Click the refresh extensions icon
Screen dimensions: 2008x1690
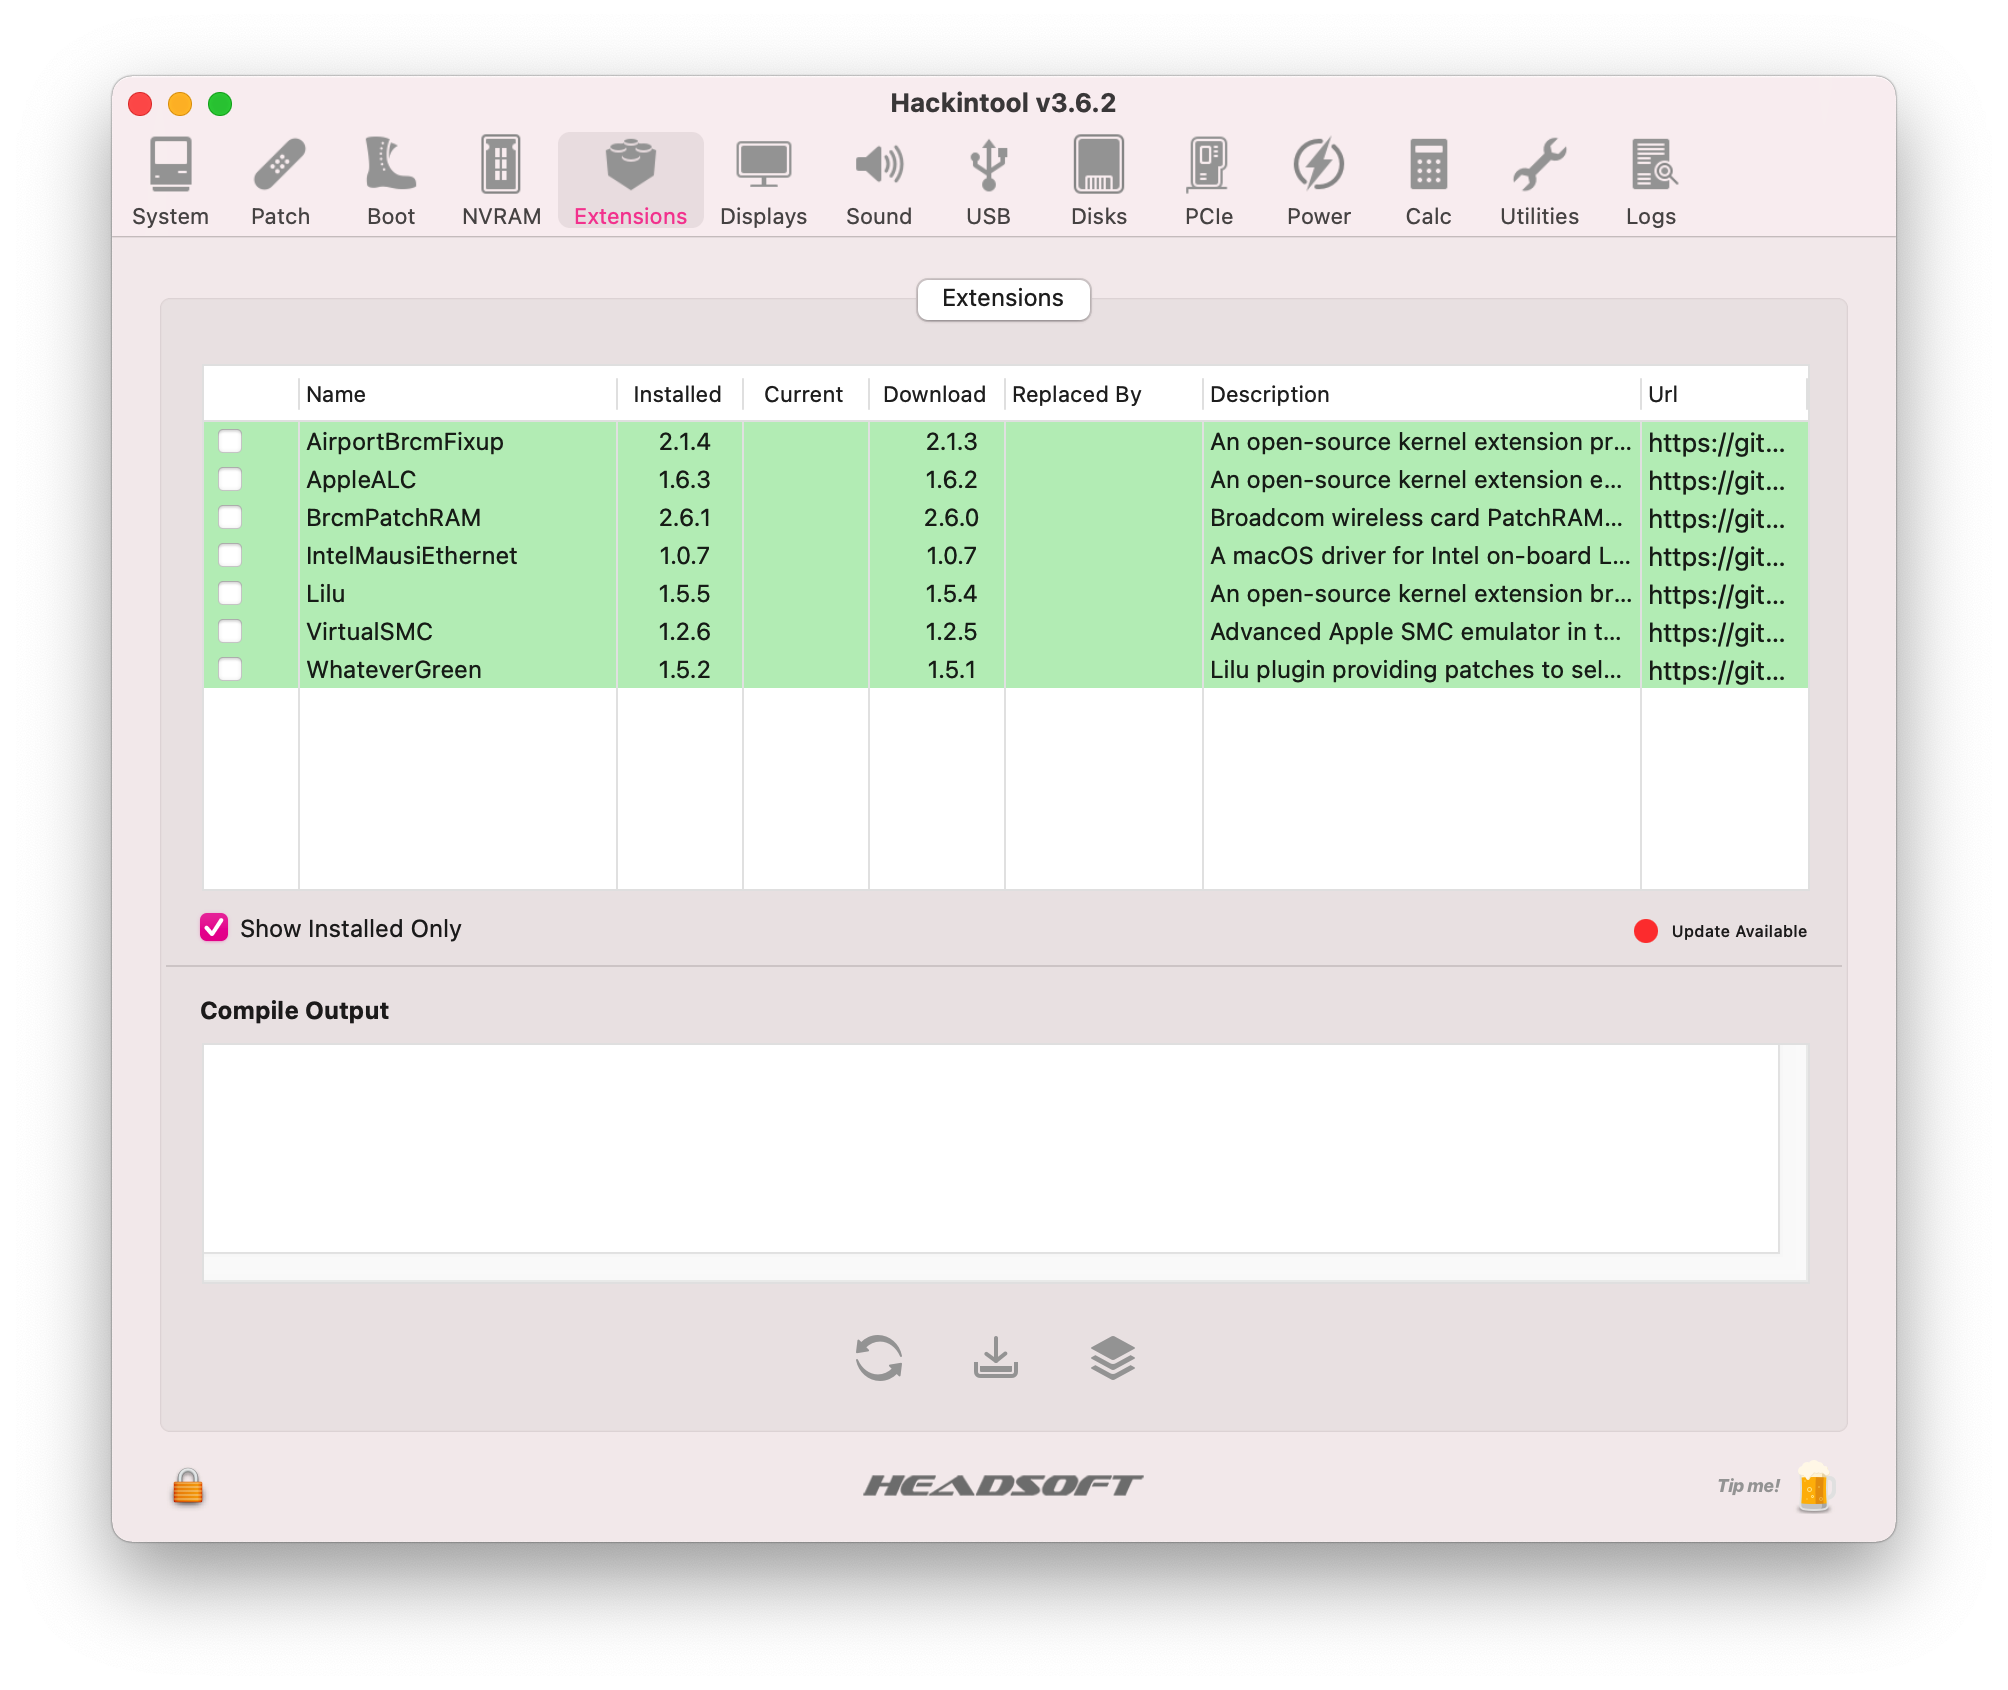(879, 1358)
